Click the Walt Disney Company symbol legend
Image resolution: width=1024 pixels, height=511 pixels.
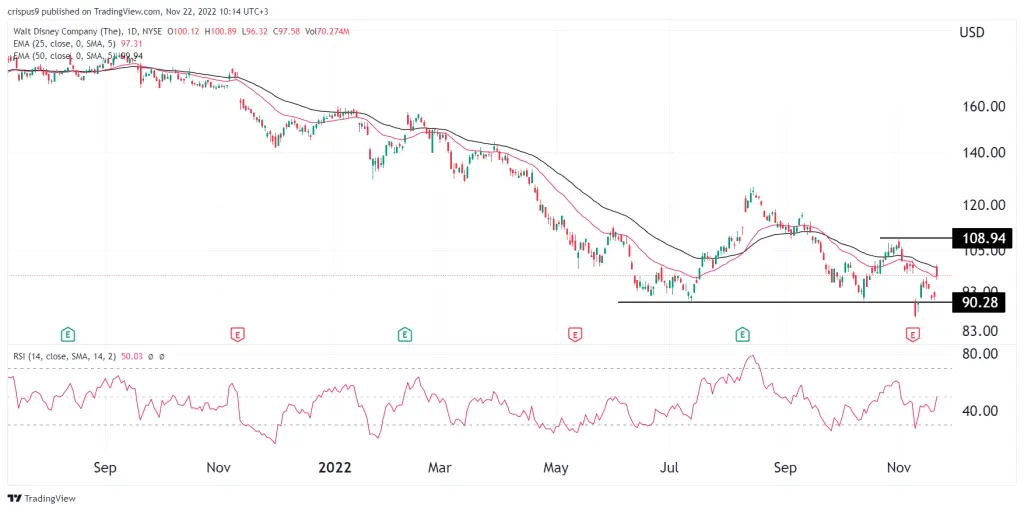coord(87,31)
